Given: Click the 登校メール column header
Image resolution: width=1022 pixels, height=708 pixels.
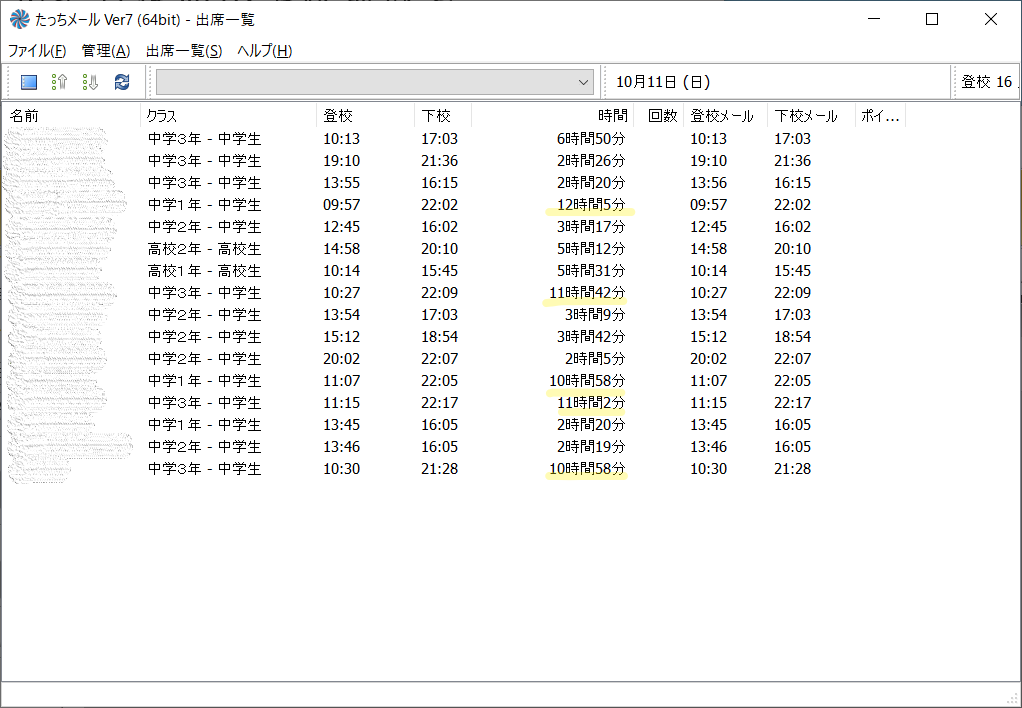Looking at the screenshot, I should coord(725,116).
